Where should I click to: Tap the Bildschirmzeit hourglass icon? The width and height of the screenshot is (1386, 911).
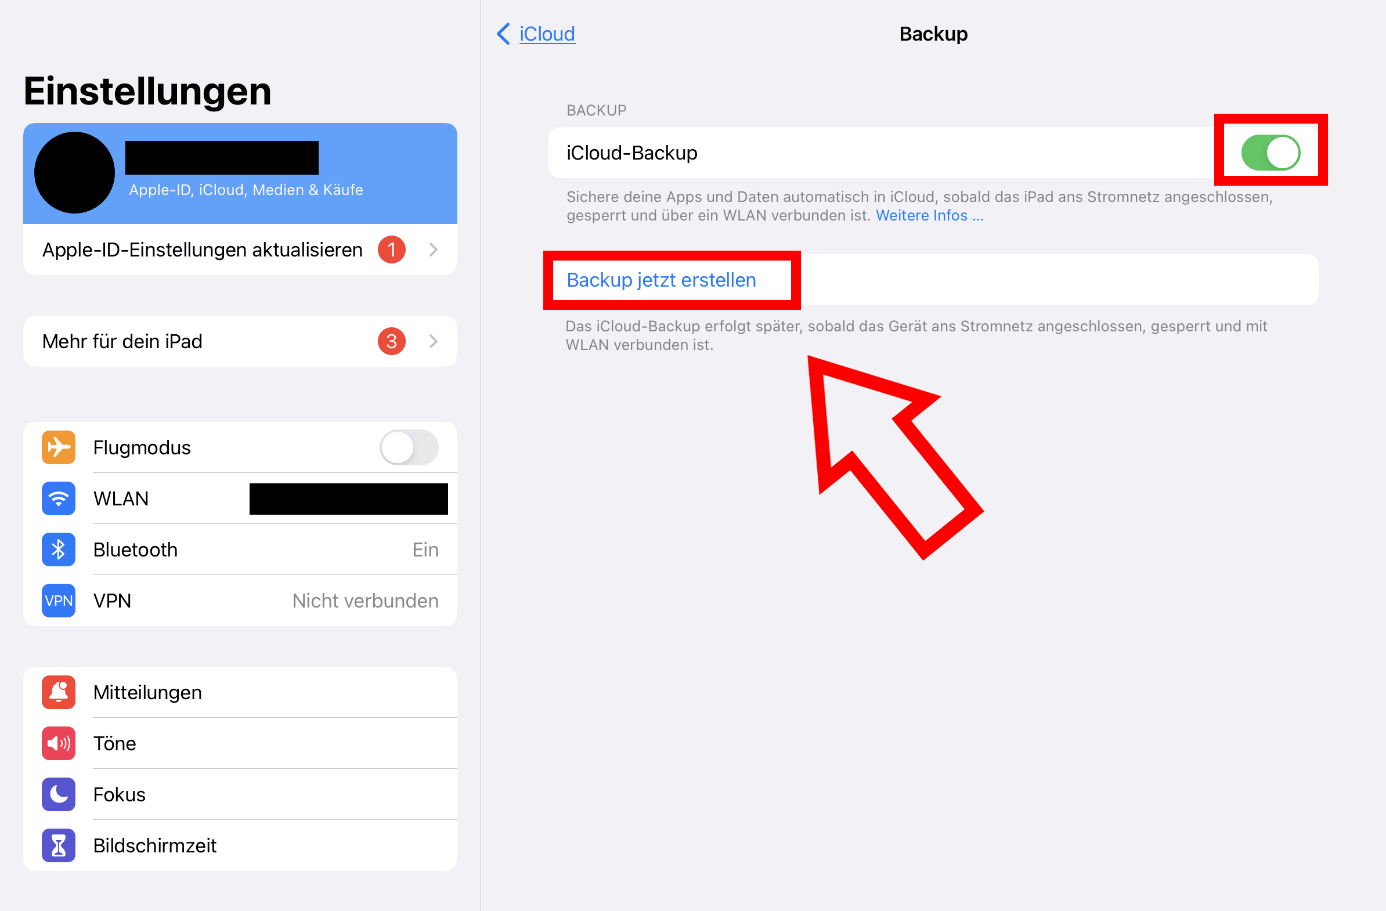click(x=59, y=845)
